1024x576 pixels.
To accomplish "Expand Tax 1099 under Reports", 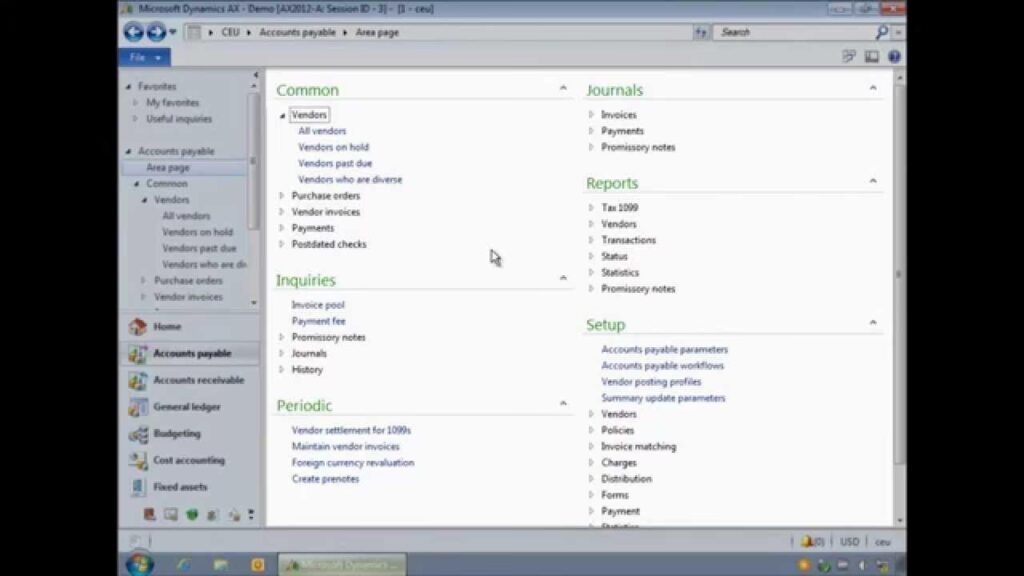I will 592,208.
